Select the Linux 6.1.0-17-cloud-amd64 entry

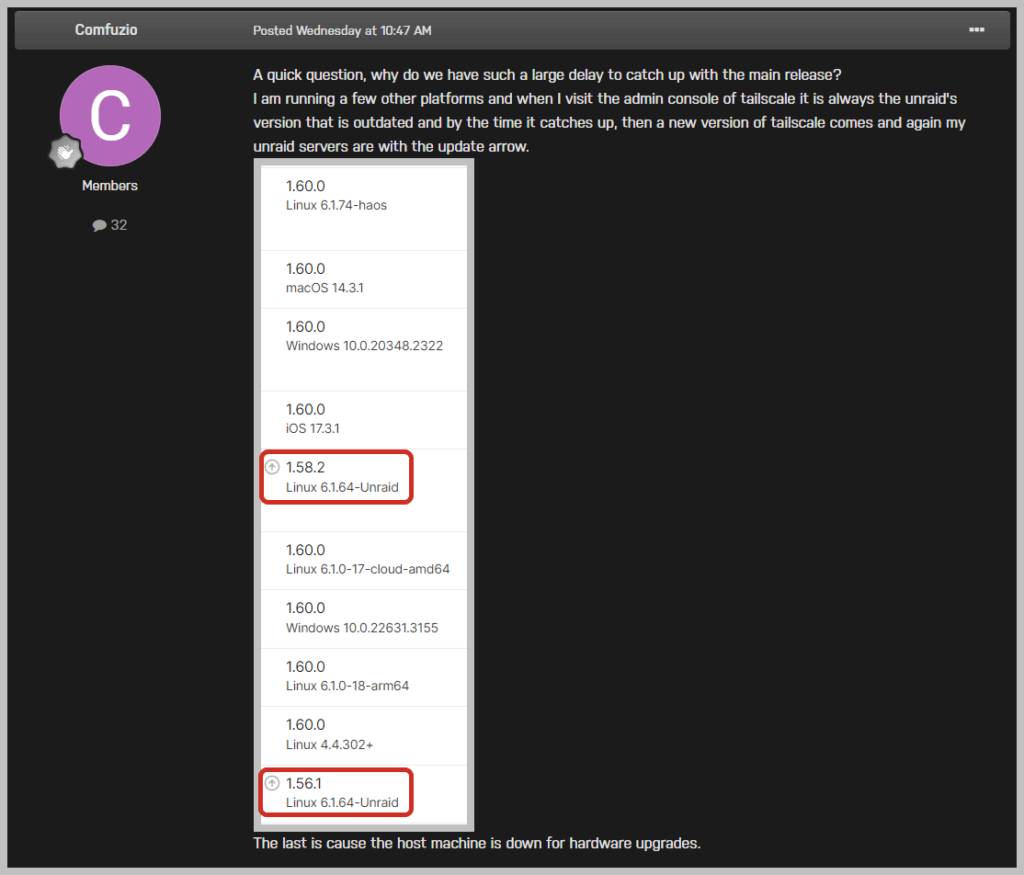point(364,560)
